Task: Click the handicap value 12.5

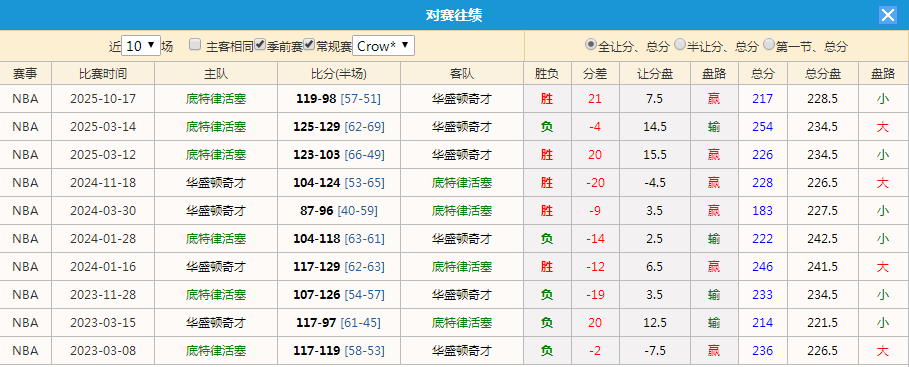Action: tap(655, 322)
